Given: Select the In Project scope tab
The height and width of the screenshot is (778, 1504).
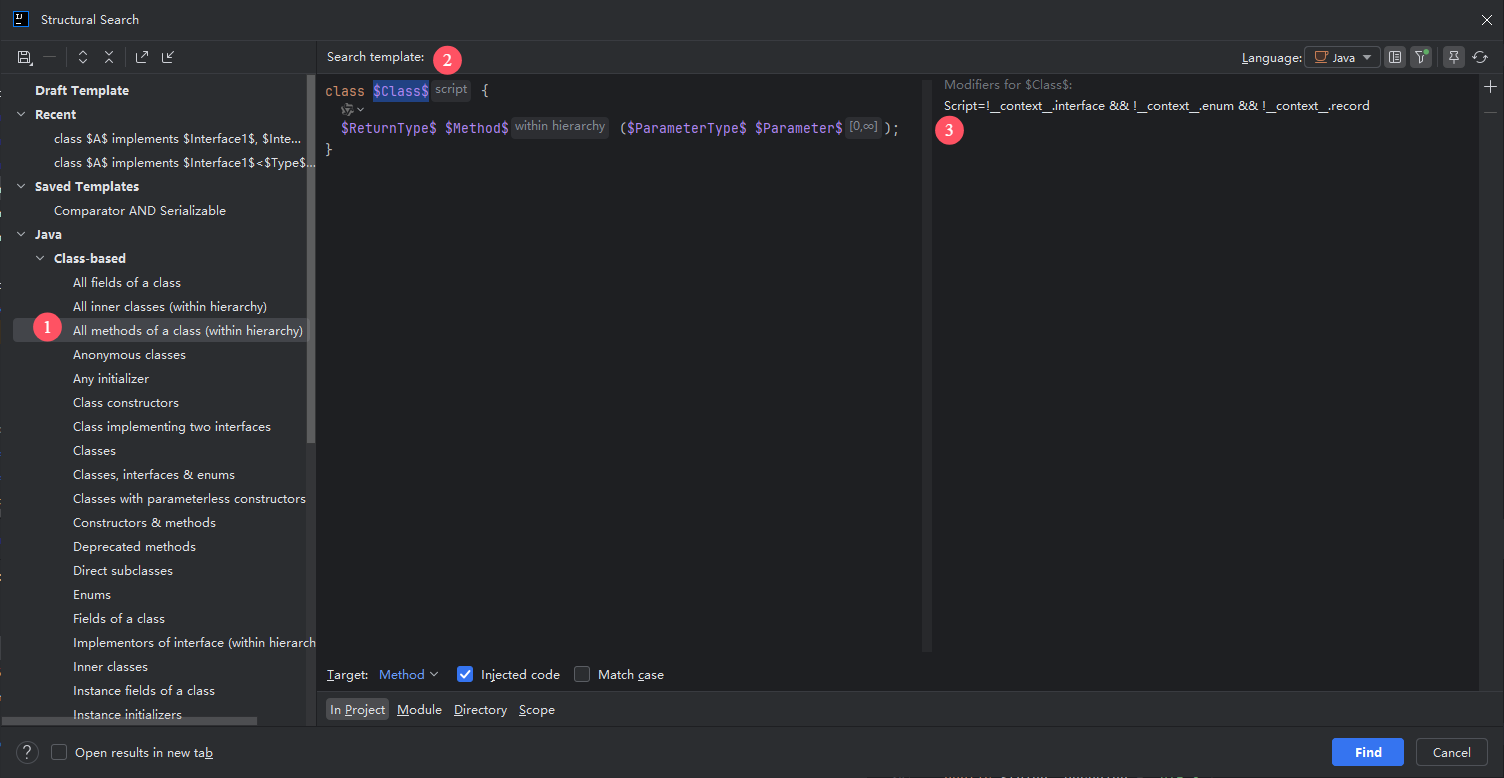Looking at the screenshot, I should pos(357,709).
